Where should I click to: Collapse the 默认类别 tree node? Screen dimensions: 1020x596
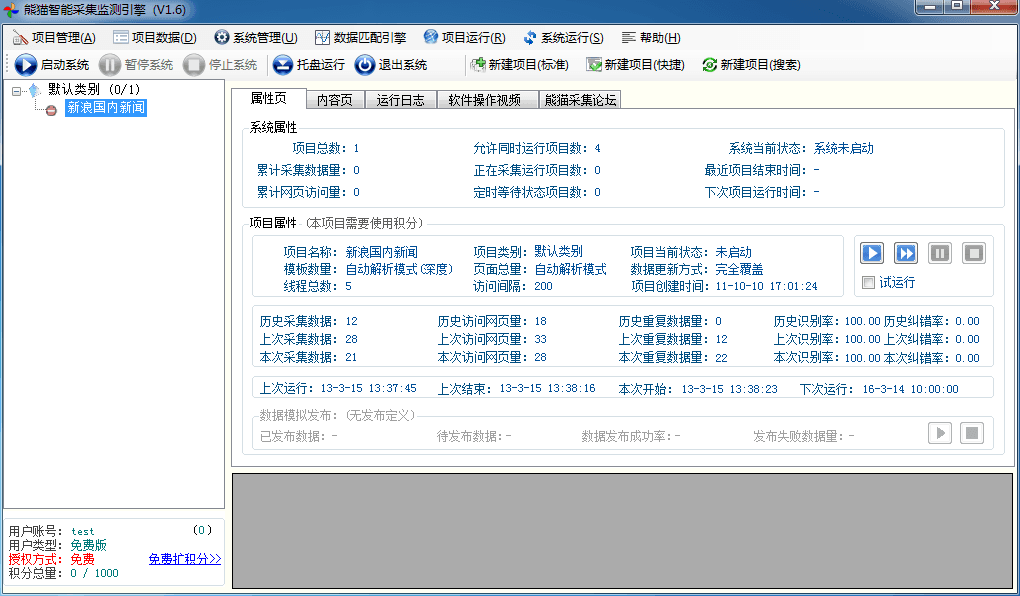coord(17,91)
